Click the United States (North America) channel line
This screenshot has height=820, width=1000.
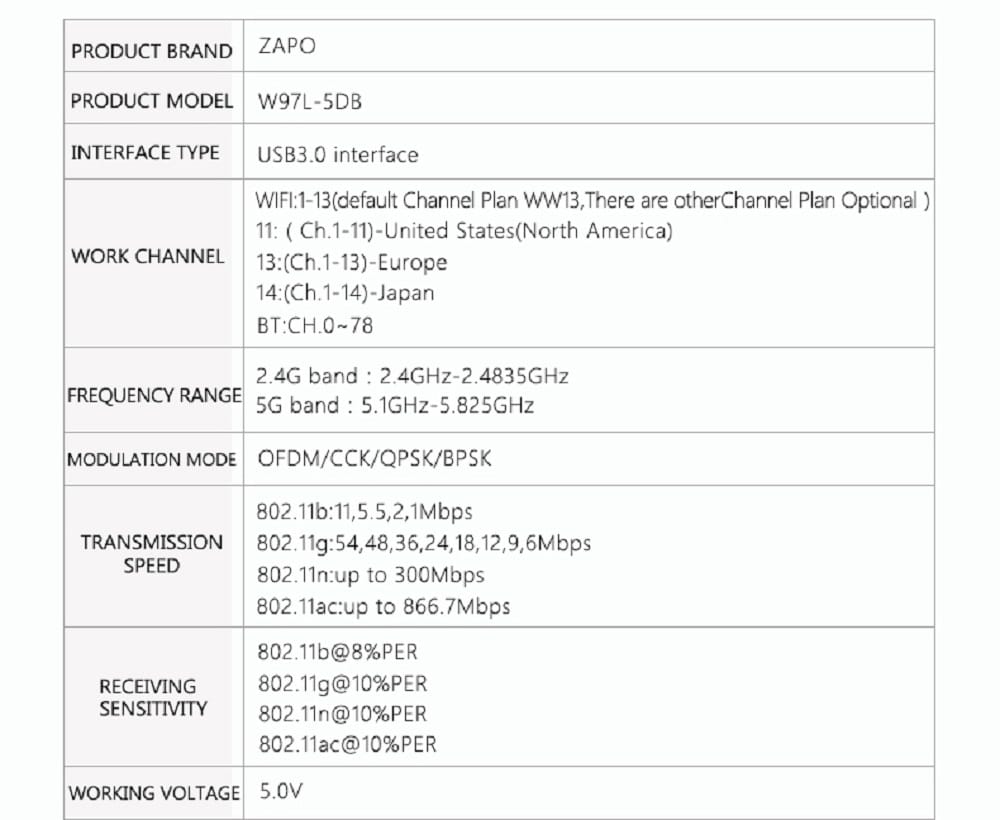[x=464, y=231]
